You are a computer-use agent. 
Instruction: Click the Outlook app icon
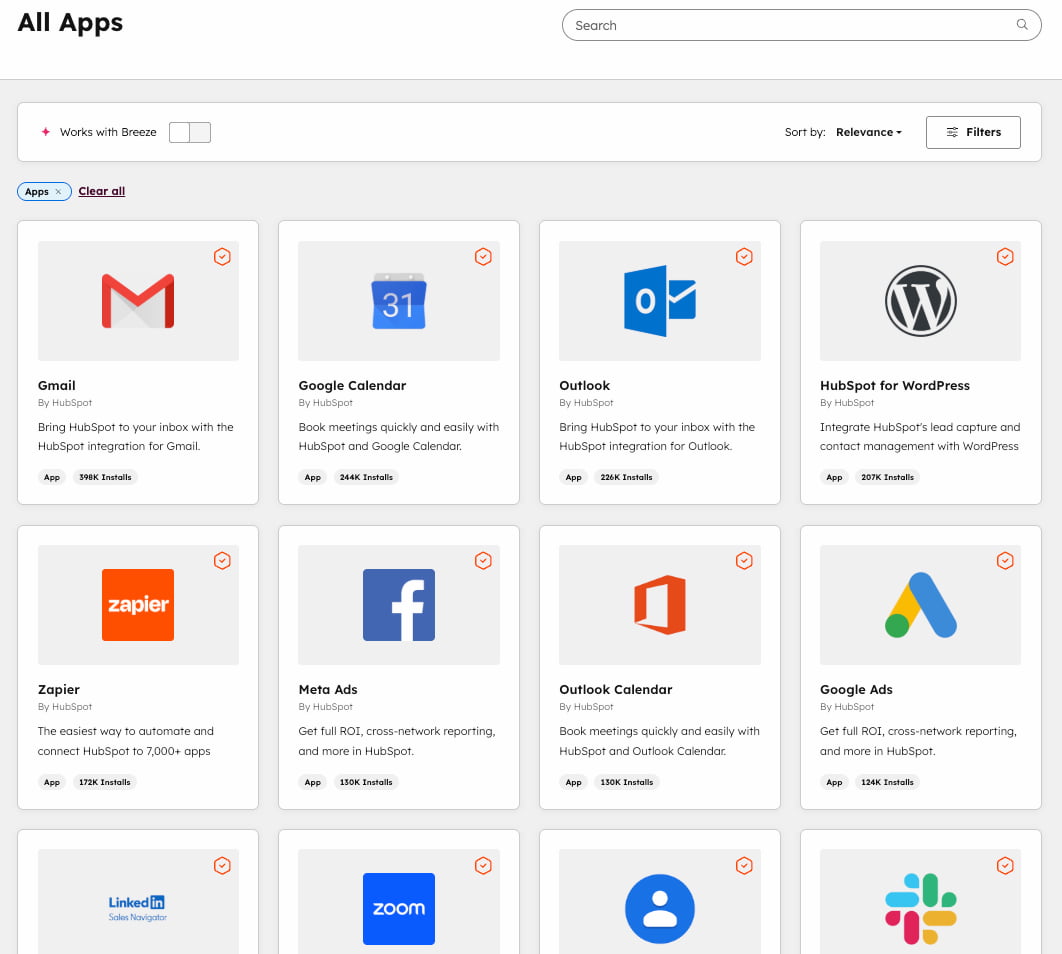(659, 300)
